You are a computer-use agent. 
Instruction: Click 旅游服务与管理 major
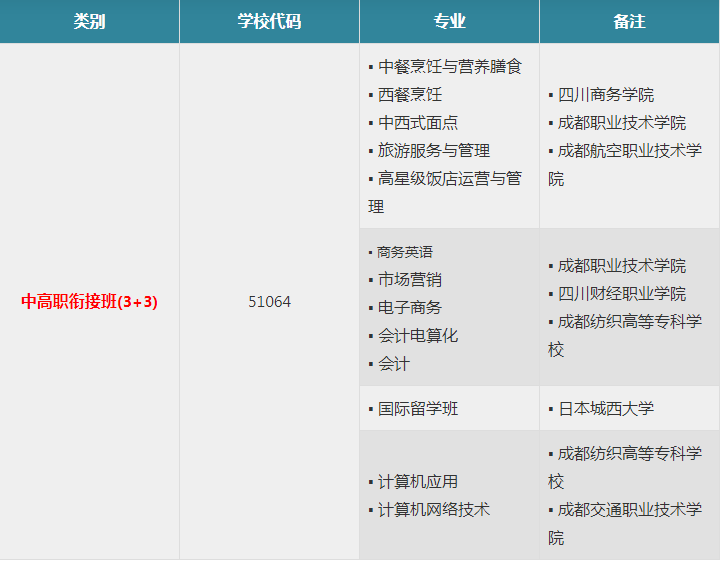tap(434, 151)
